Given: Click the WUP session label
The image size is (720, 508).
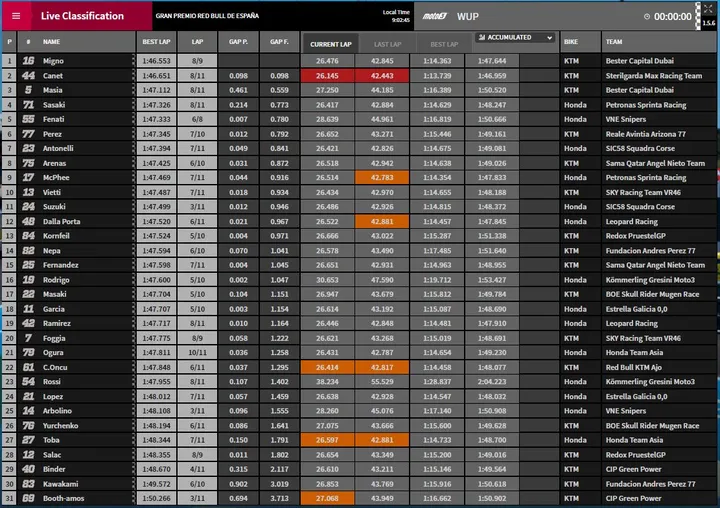Looking at the screenshot, I should (x=467, y=17).
